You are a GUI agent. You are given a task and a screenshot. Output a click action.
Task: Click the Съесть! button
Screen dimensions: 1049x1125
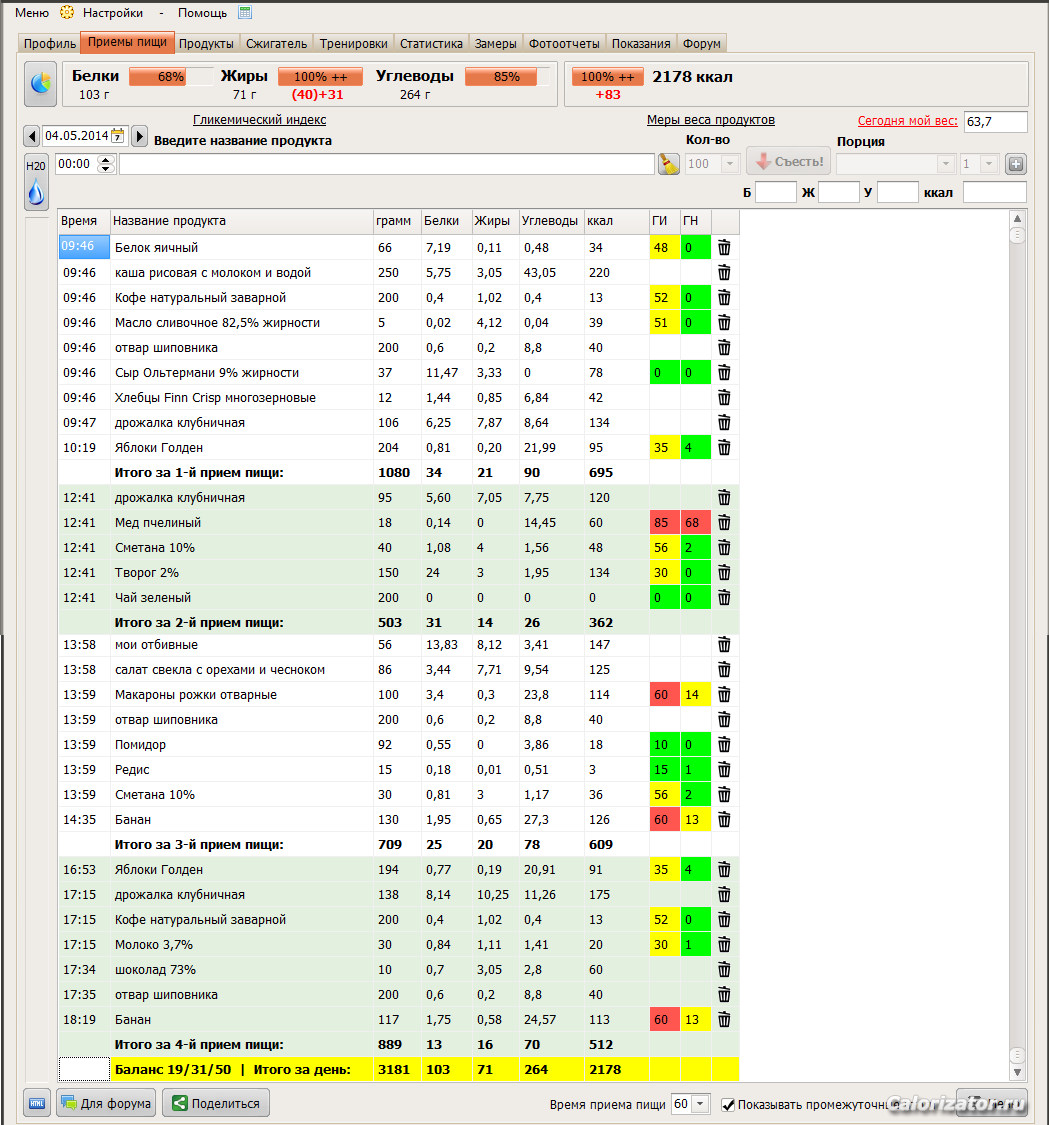coord(789,161)
